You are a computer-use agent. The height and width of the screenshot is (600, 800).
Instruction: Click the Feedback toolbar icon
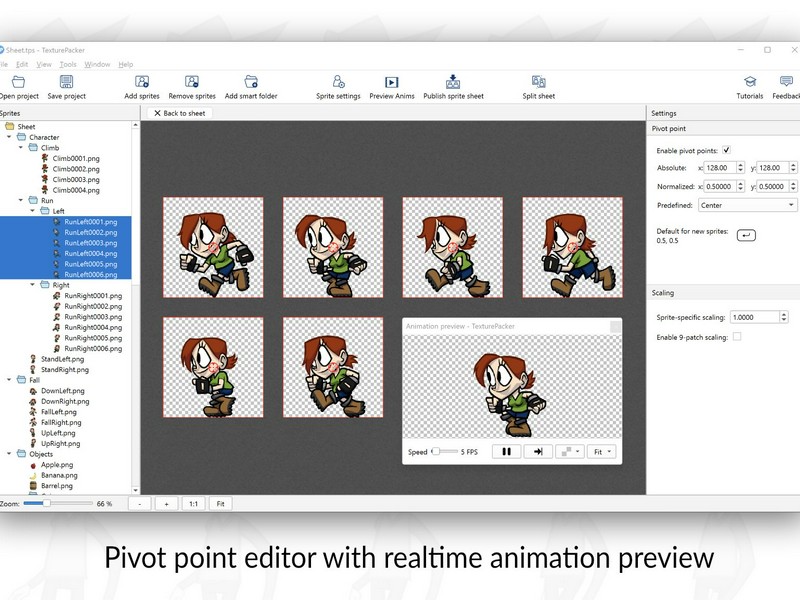(x=786, y=82)
